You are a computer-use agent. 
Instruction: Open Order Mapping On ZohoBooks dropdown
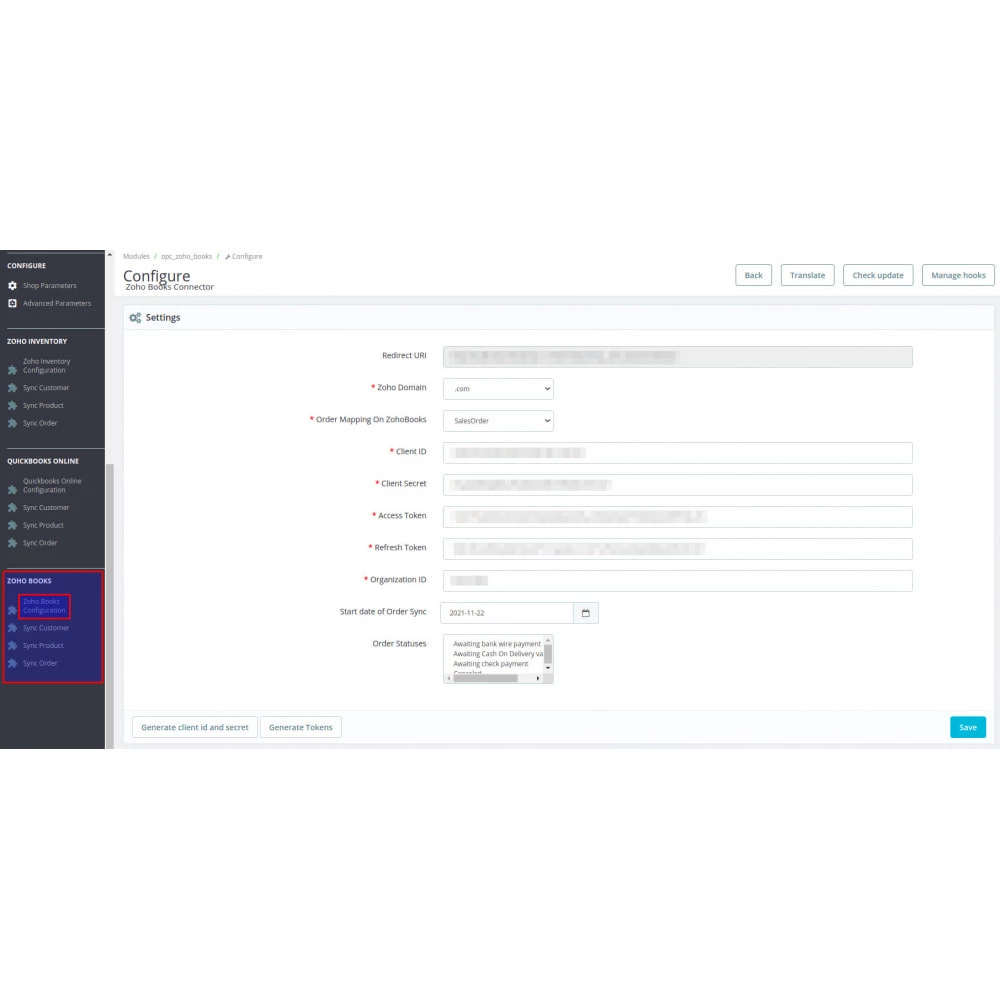498,421
